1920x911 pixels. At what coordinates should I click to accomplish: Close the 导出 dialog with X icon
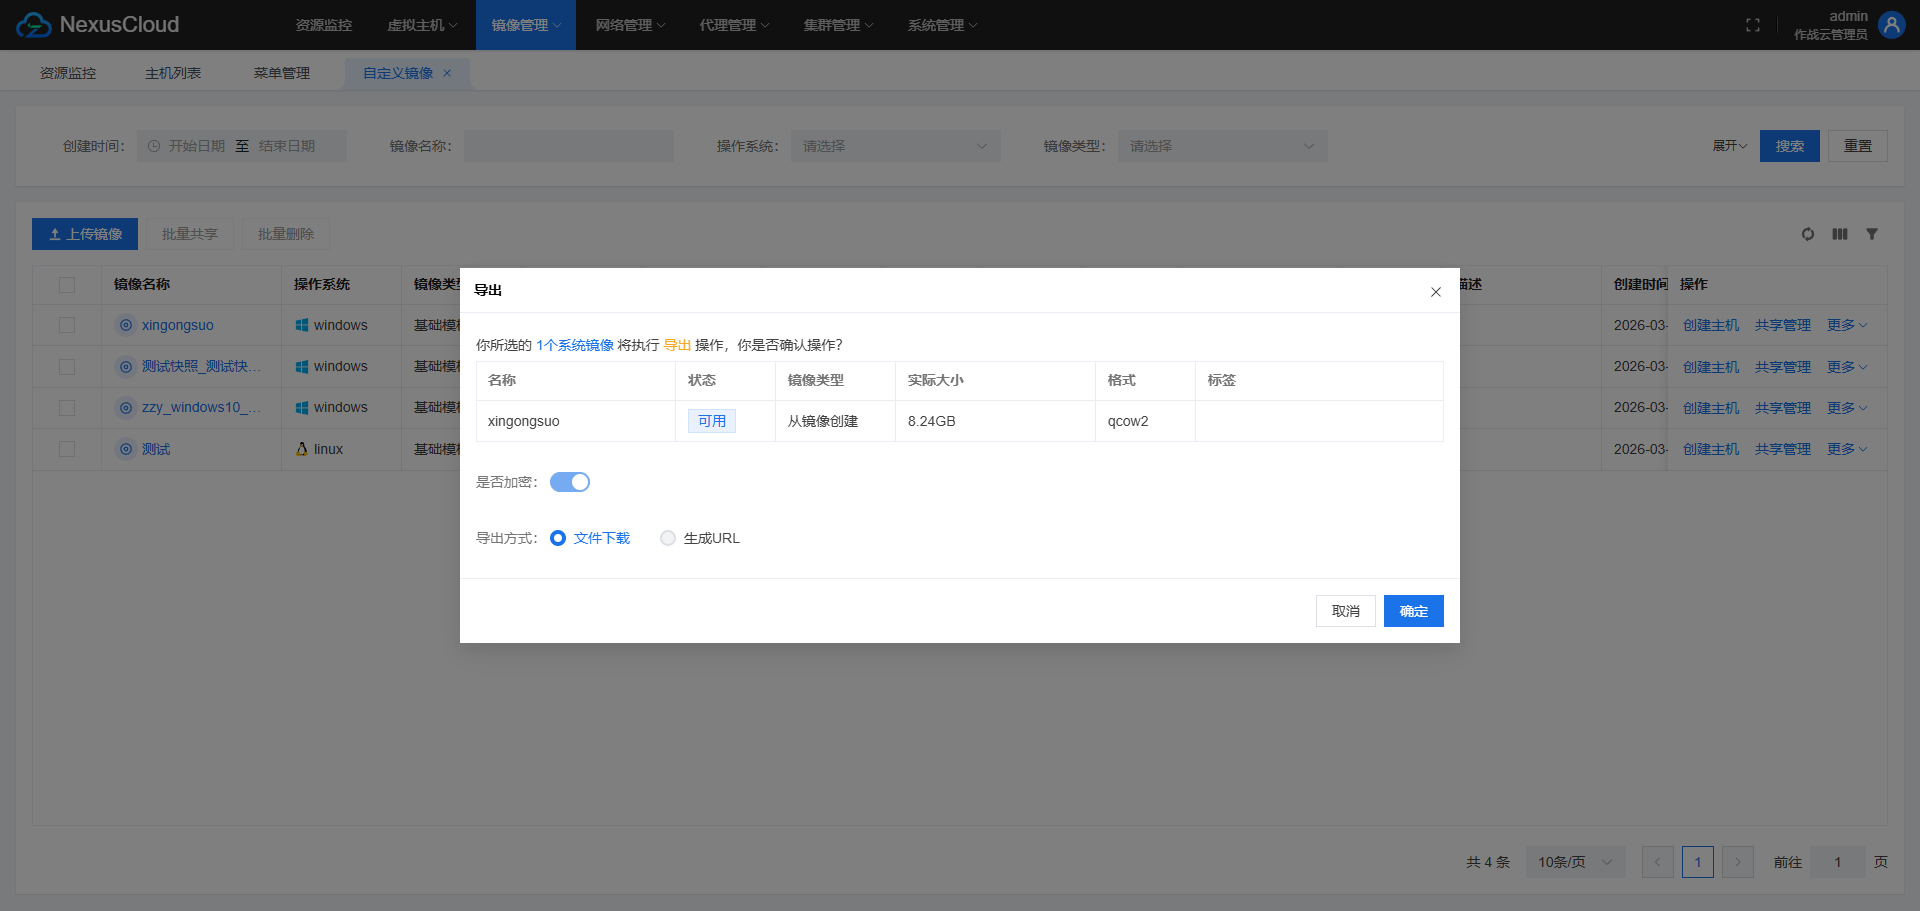[x=1435, y=292]
